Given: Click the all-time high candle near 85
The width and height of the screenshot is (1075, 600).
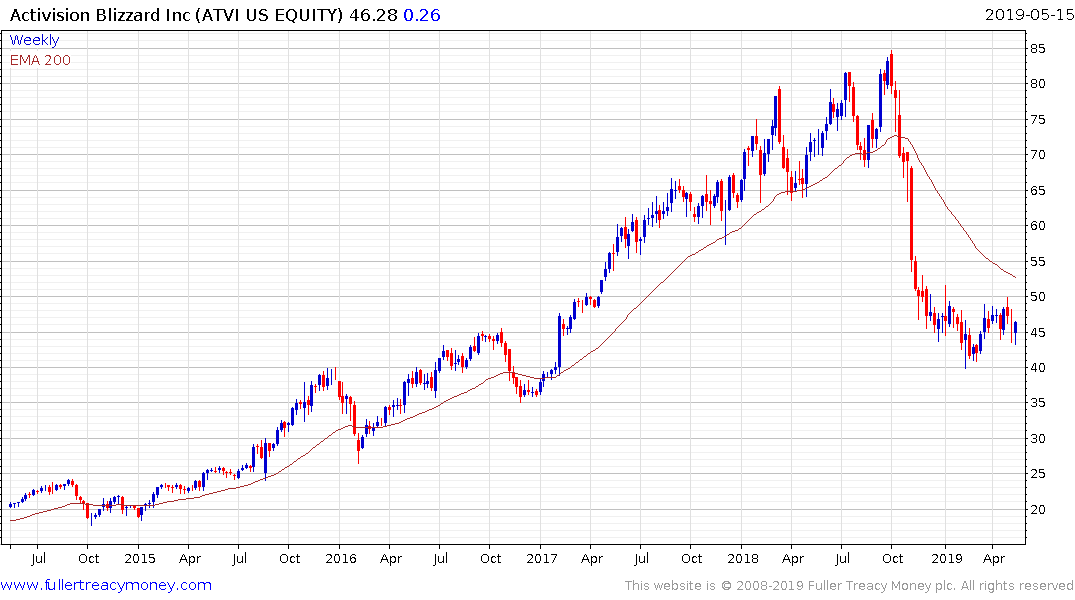Looking at the screenshot, I should click(x=891, y=69).
